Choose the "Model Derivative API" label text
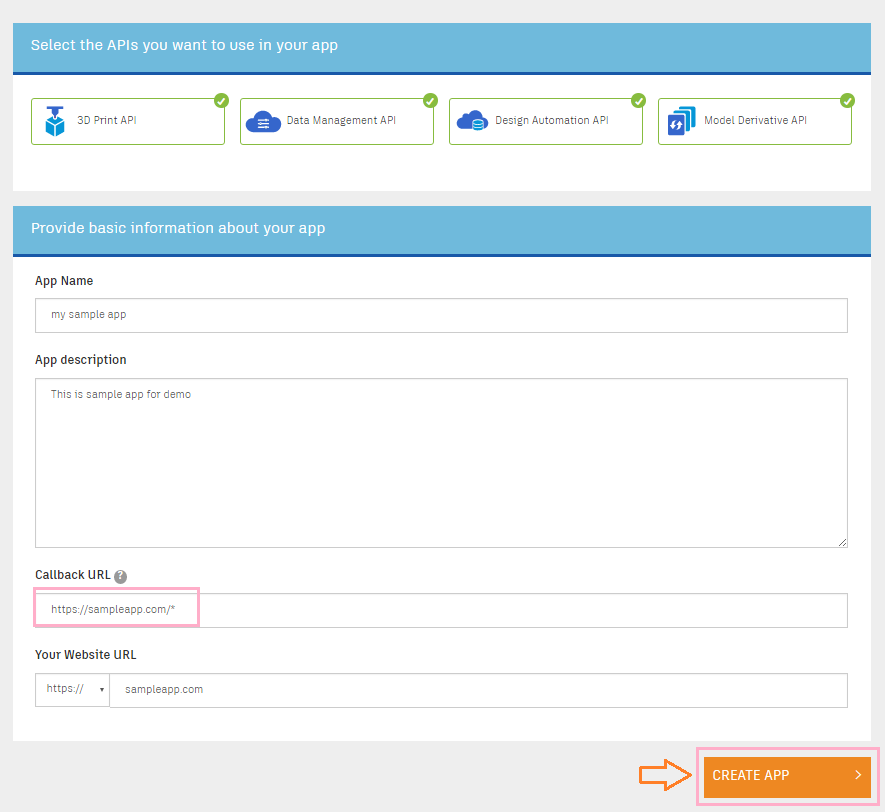Viewport: 885px width, 812px height. [x=755, y=121]
